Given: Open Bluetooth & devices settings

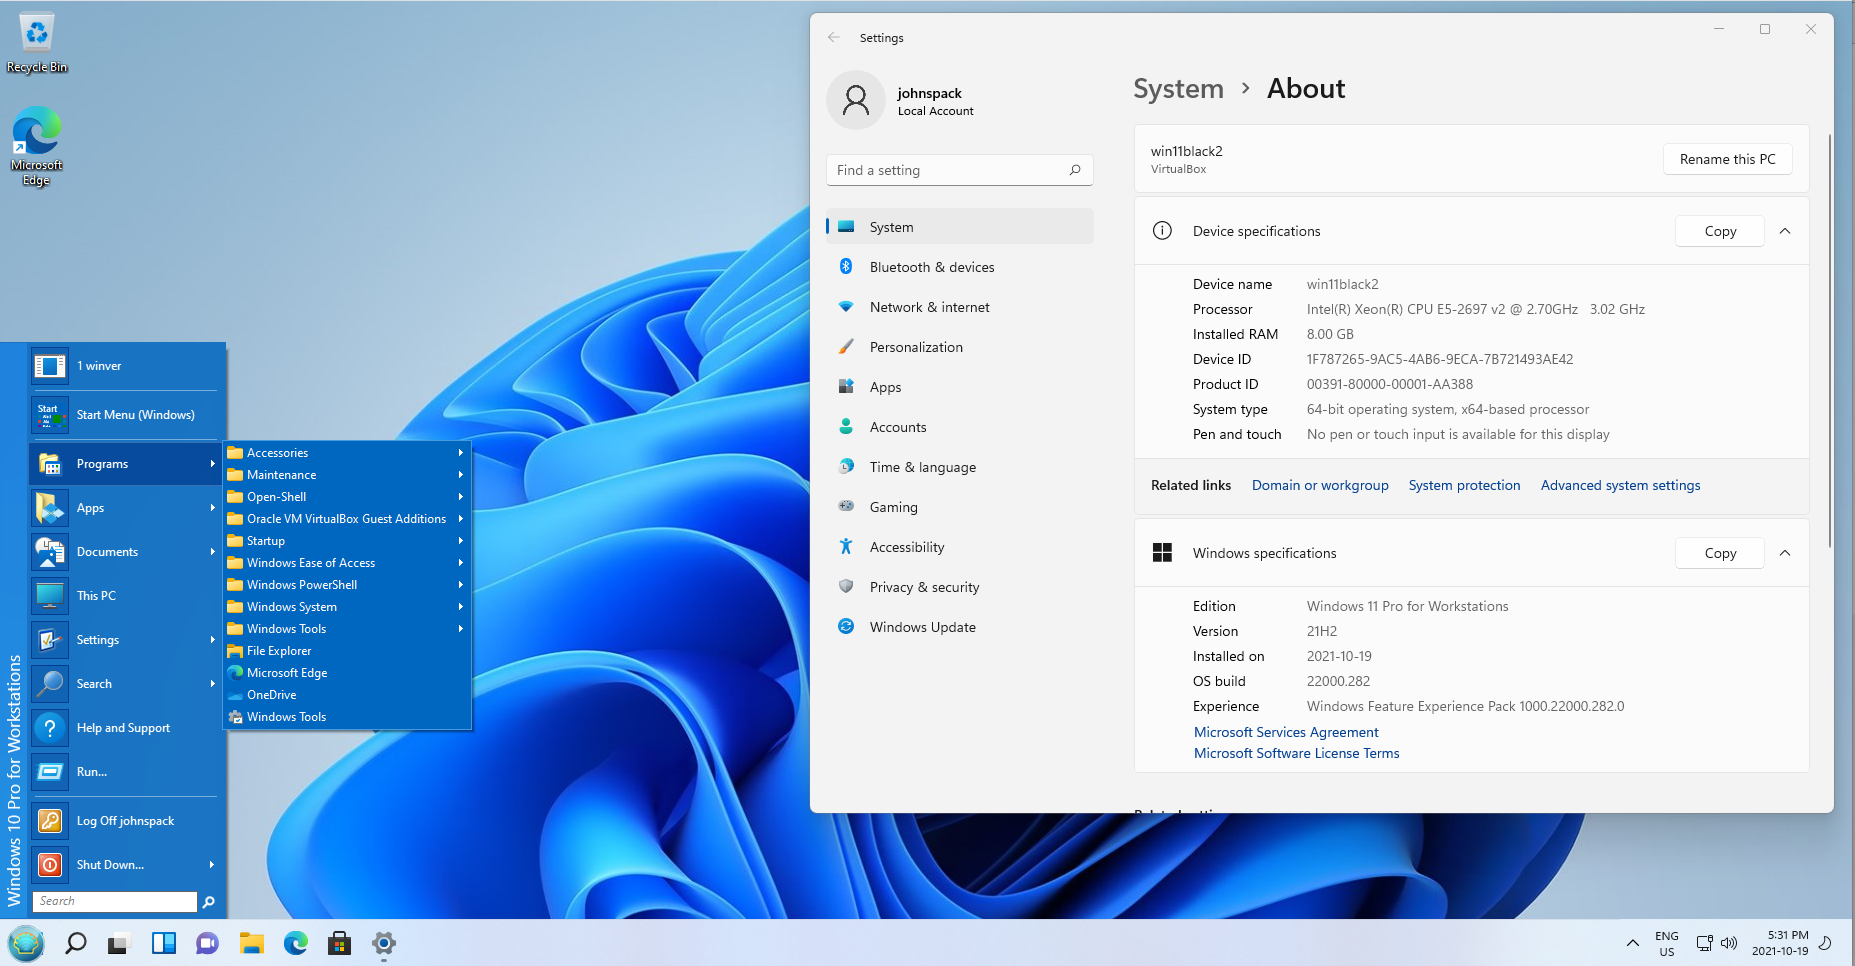Looking at the screenshot, I should (959, 267).
